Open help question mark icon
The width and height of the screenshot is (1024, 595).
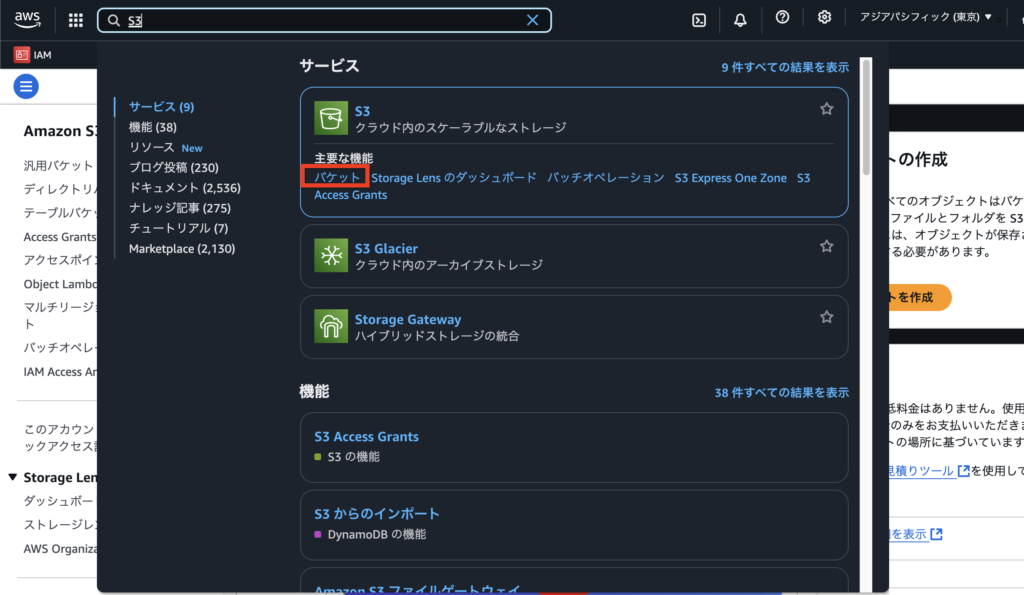pos(782,18)
